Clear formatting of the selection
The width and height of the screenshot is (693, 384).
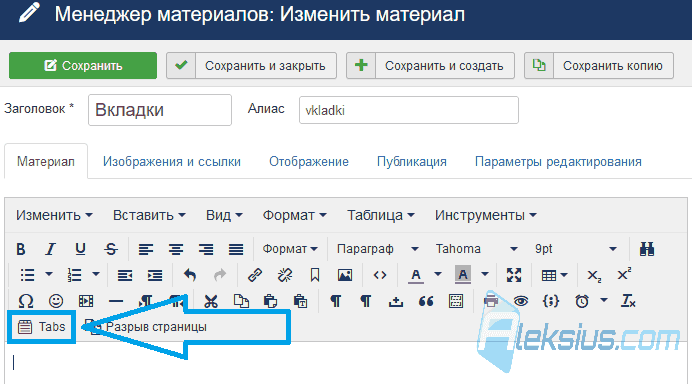point(628,301)
